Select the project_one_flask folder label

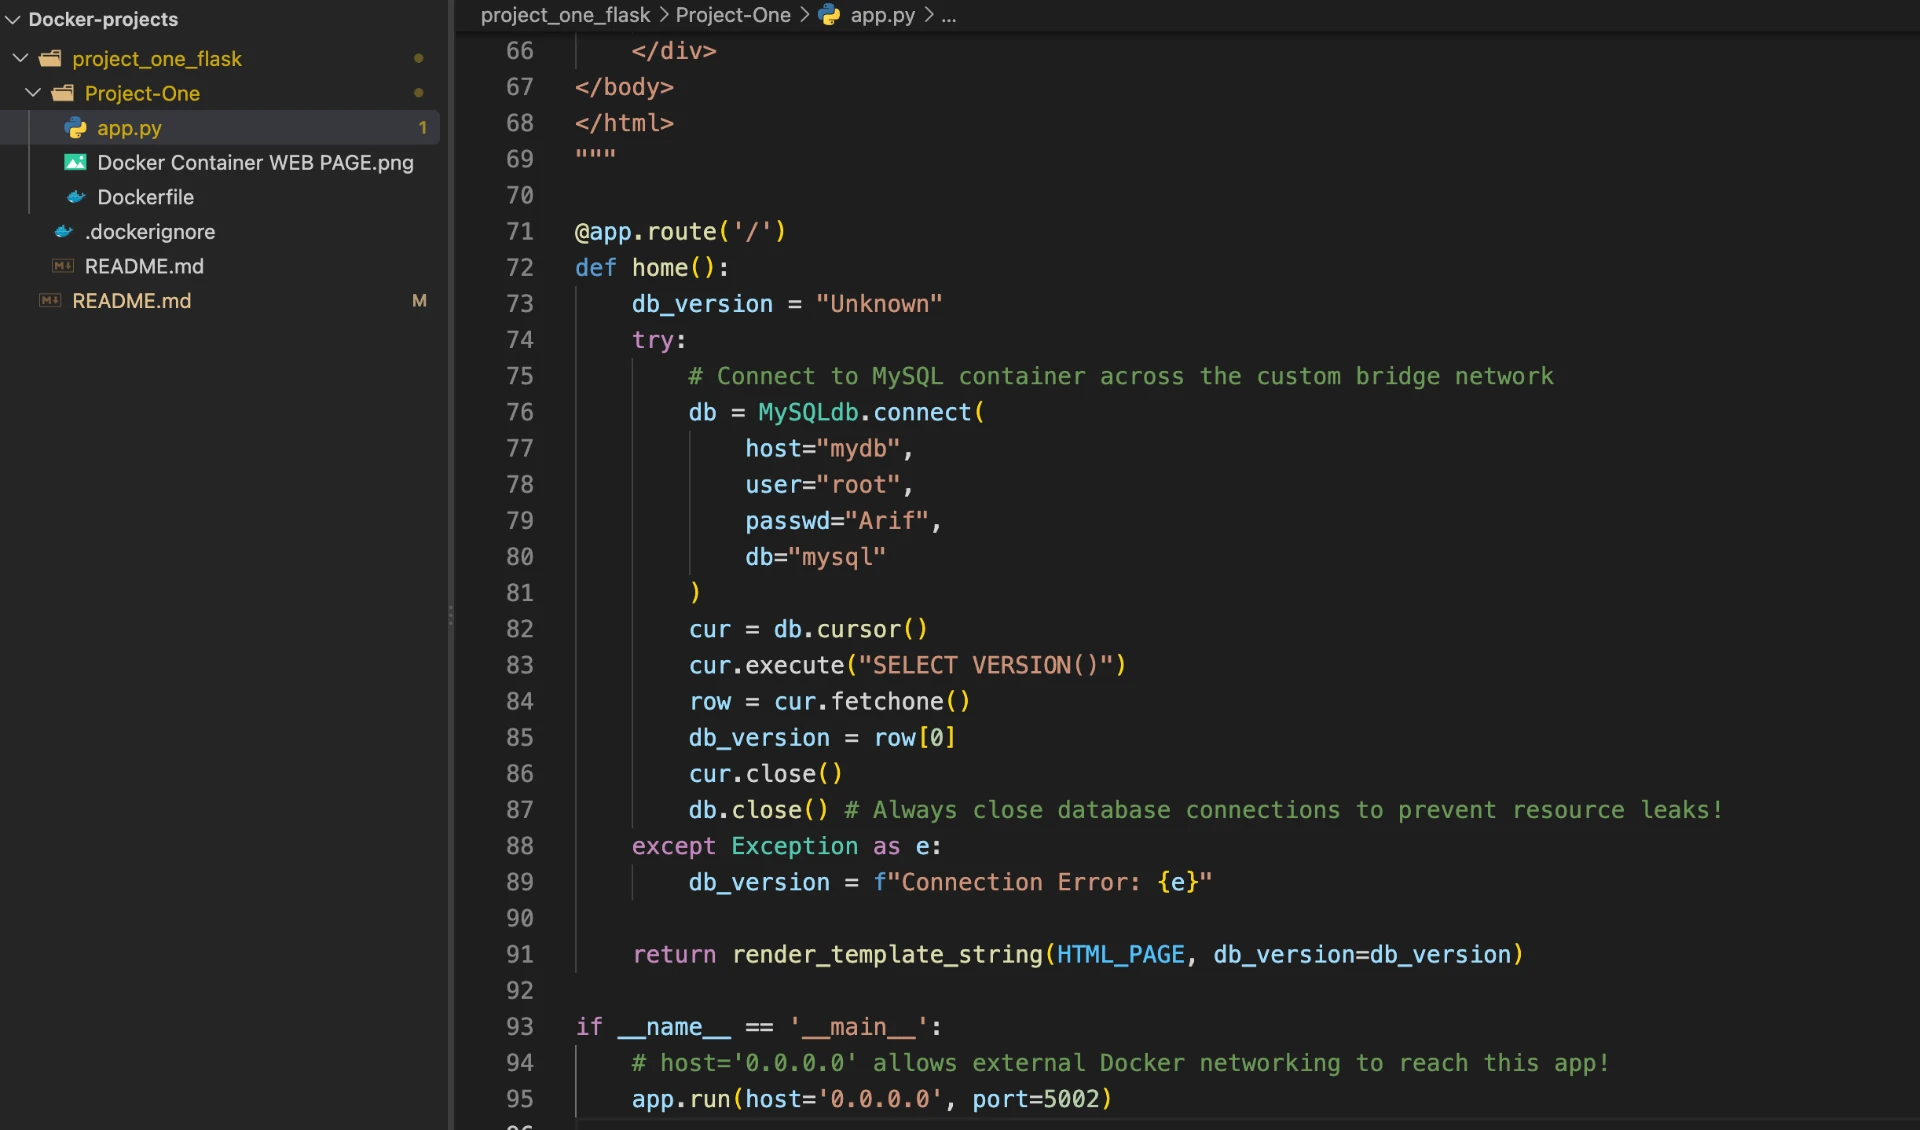tap(157, 58)
